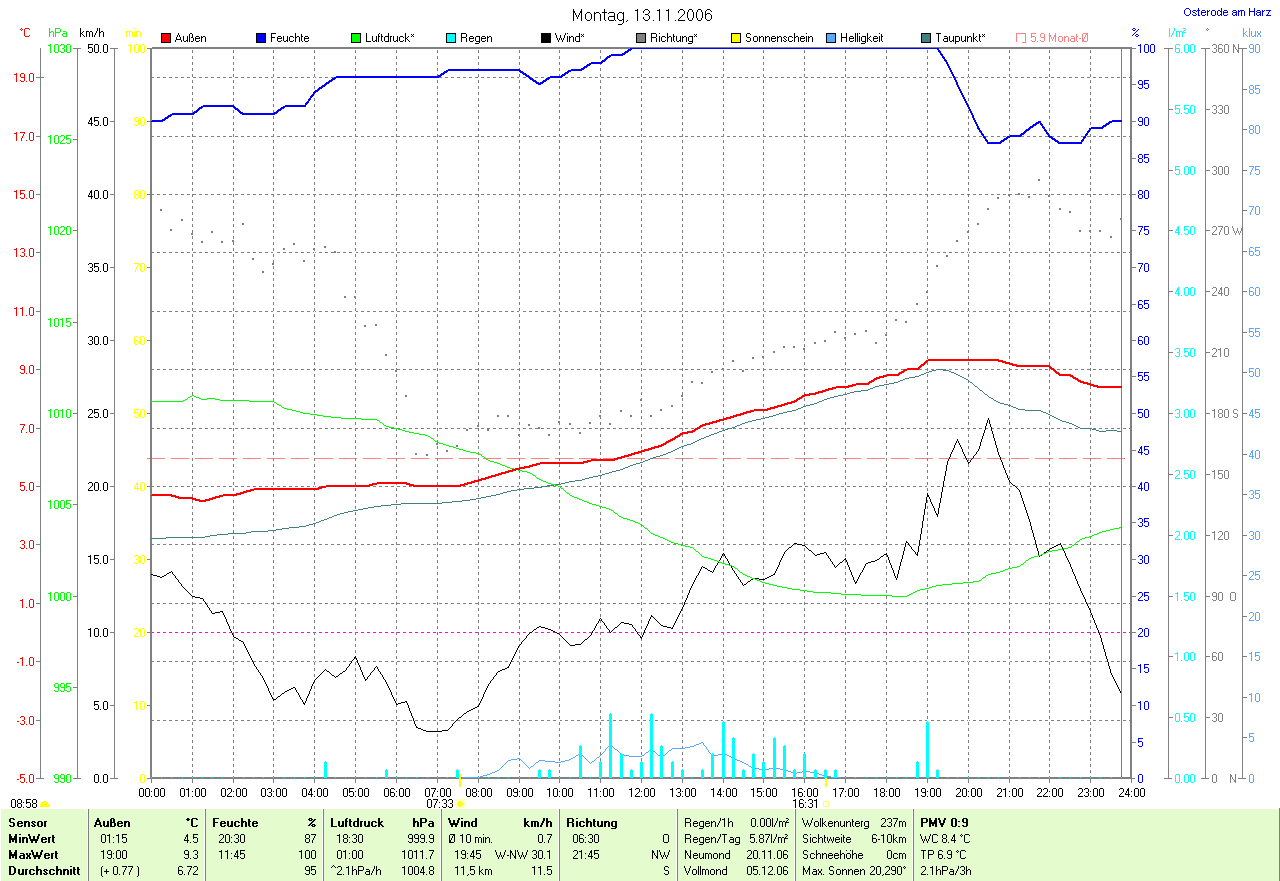Select the Helligkeit legend marker

(x=831, y=38)
